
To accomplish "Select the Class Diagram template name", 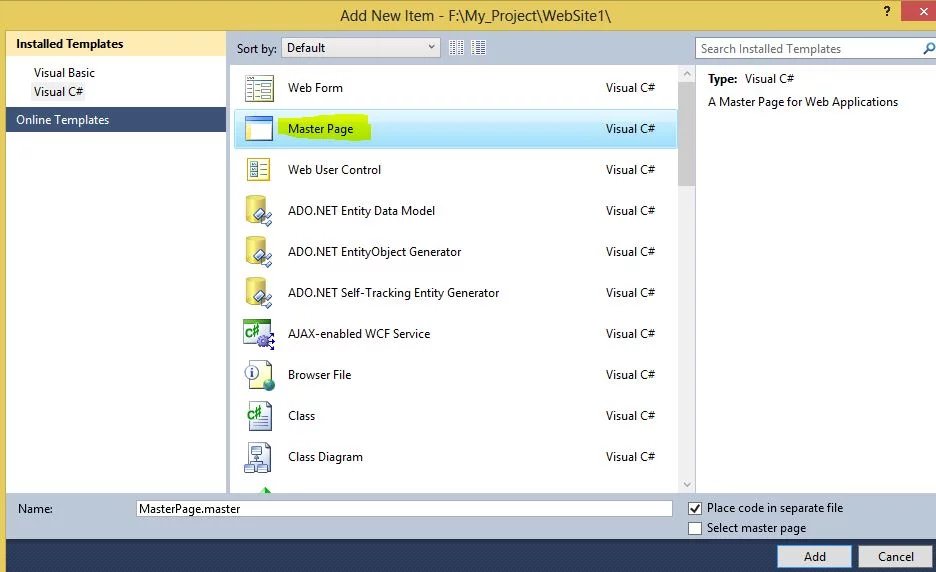I will click(x=325, y=457).
